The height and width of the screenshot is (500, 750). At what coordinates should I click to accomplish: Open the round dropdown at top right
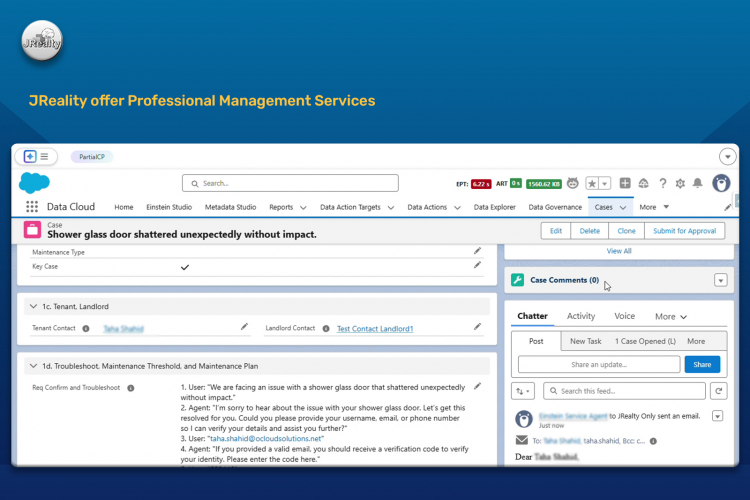(x=727, y=156)
